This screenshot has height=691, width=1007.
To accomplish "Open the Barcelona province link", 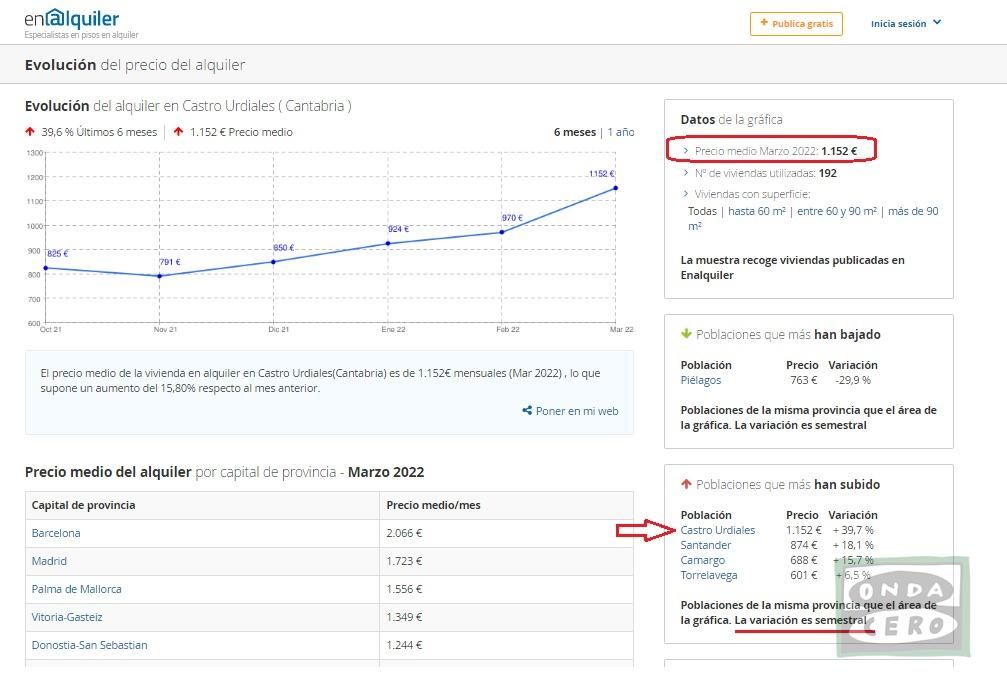I will [56, 533].
